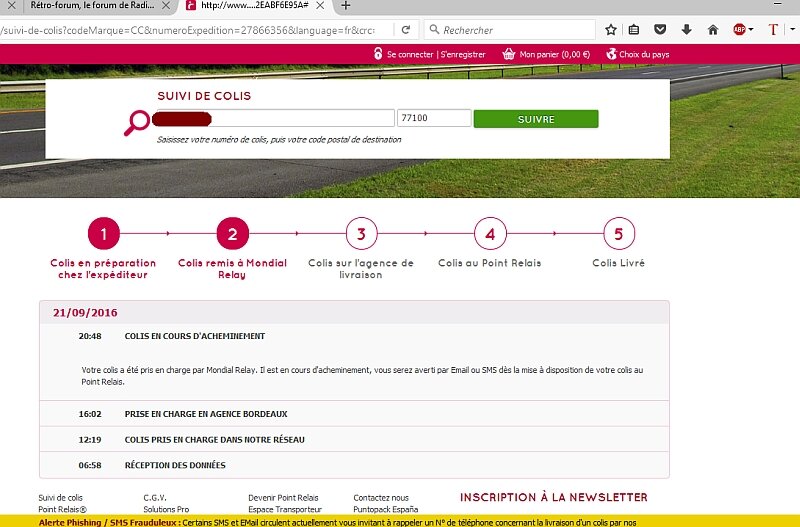This screenshot has height=527, width=800.
Task: Click the globe country icon
Action: 611,54
